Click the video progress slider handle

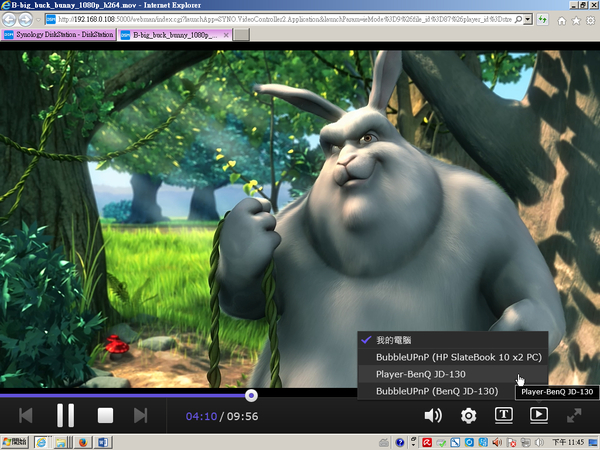point(251,395)
